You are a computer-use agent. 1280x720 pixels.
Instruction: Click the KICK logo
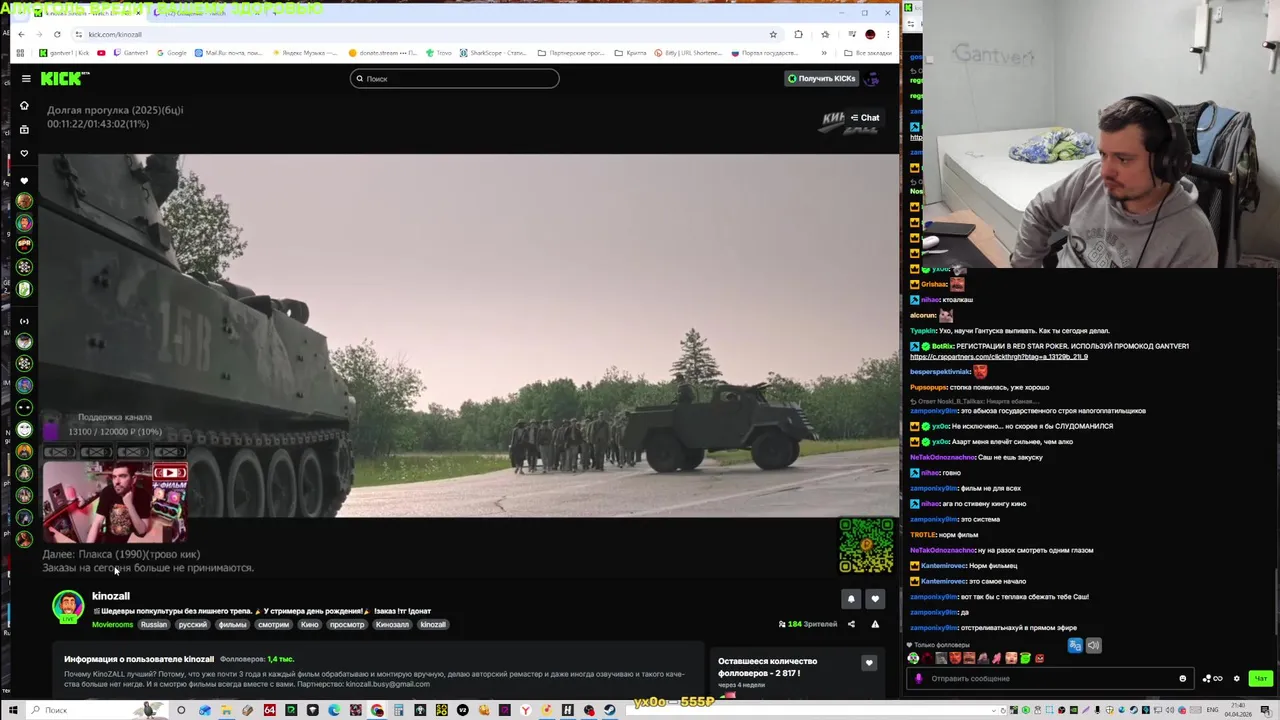(65, 78)
